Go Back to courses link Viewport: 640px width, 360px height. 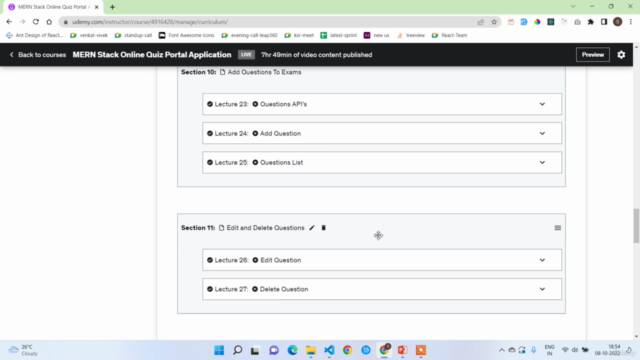pos(38,55)
